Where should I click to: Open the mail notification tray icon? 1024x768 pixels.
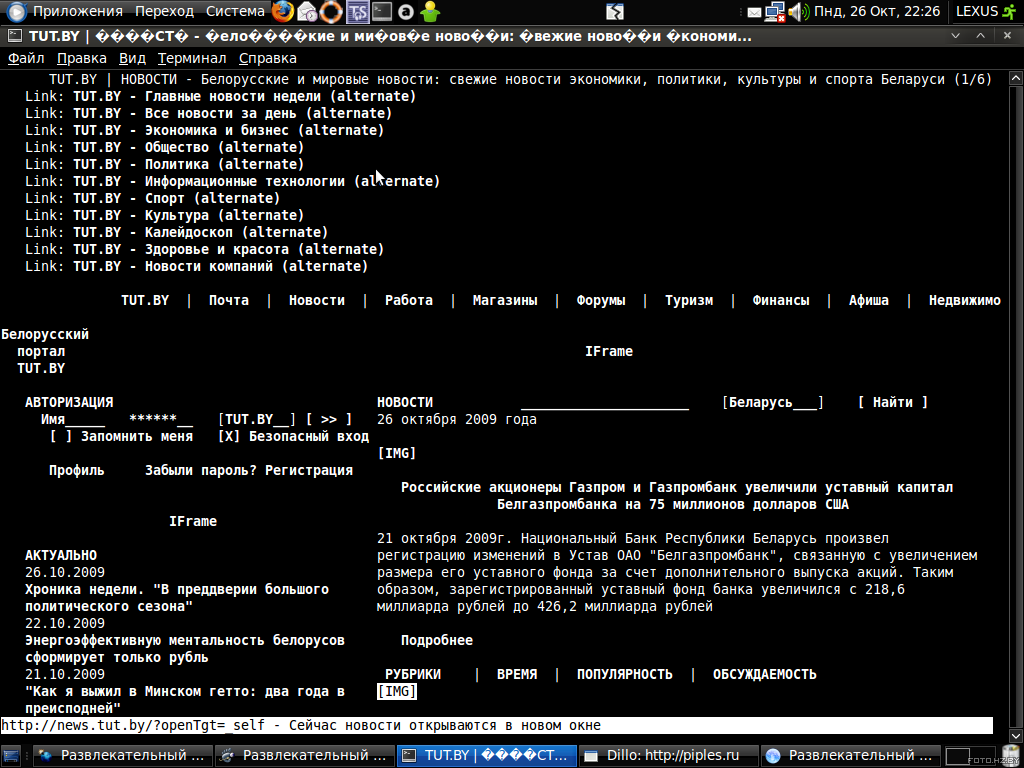click(754, 12)
